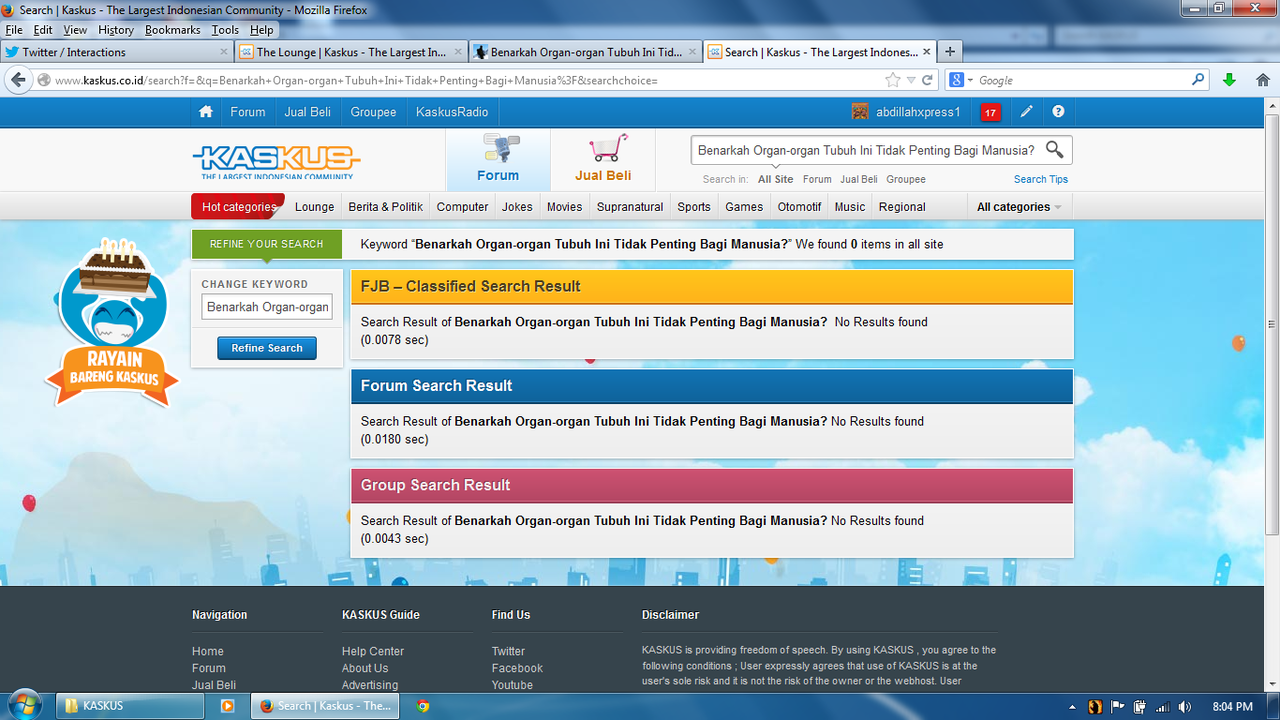Image resolution: width=1280 pixels, height=720 pixels.
Task: Open the Otomotif category
Action: tap(799, 207)
